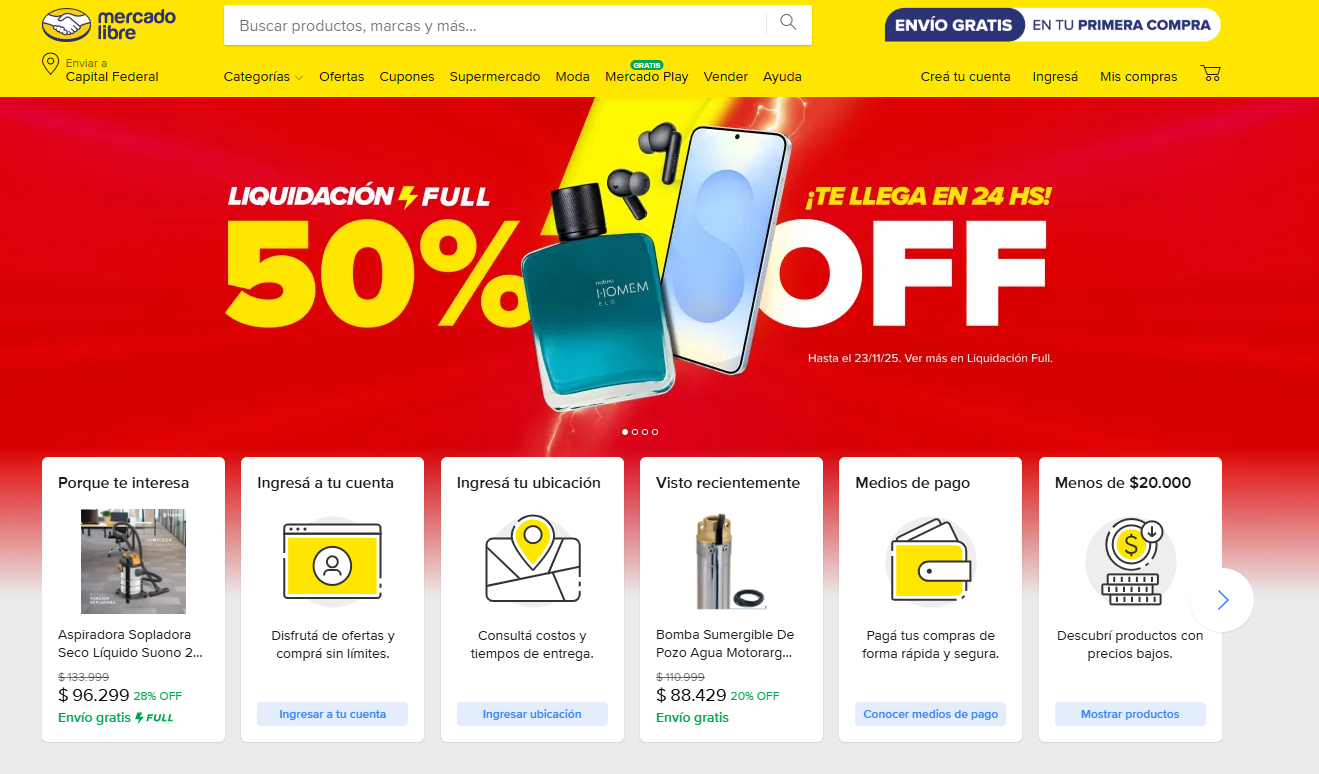Go to Supermercado in the nav bar
Viewport: 1319px width, 774px height.
pos(495,77)
